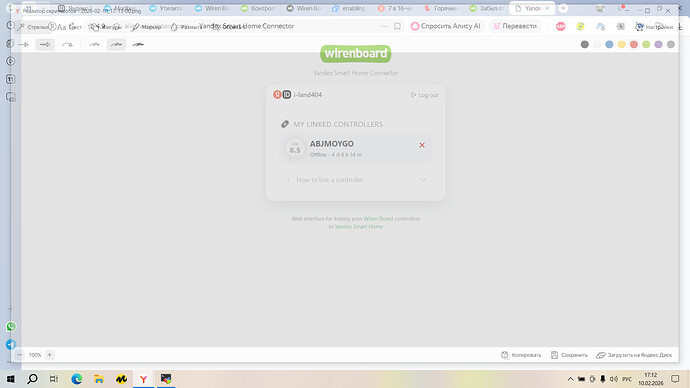The width and height of the screenshot is (690, 388).
Task: Open the РУС language switcher
Action: (627, 379)
